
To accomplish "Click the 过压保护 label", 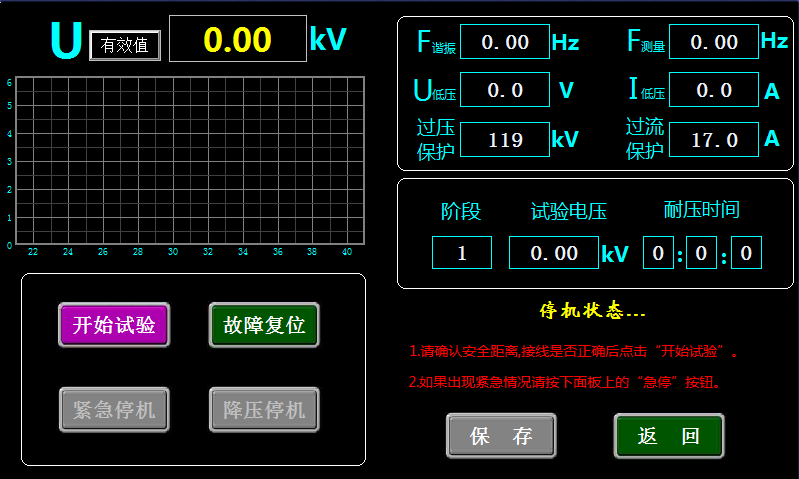I will tap(436, 139).
